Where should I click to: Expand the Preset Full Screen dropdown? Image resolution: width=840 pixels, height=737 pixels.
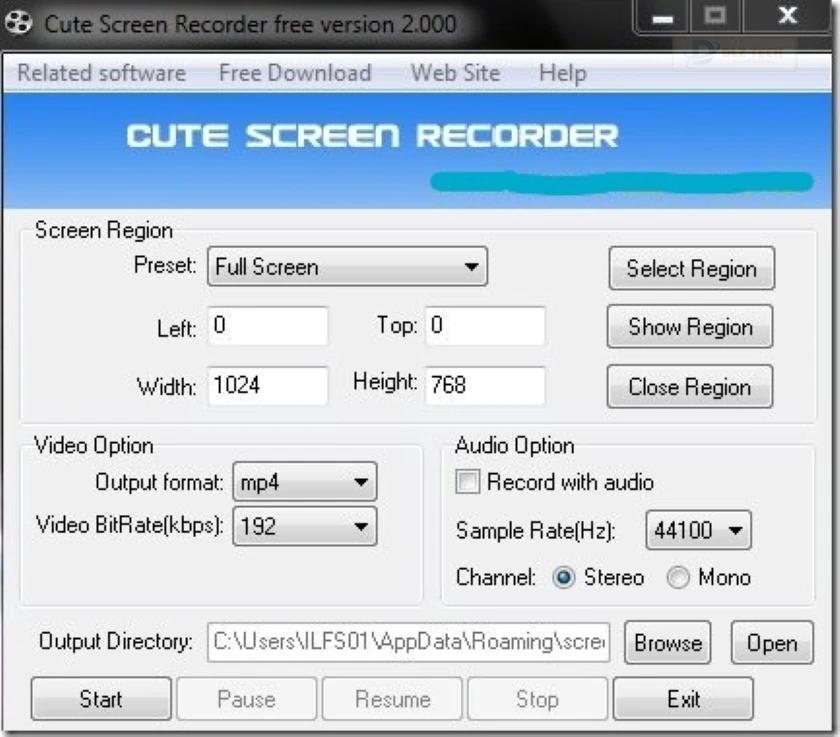pos(347,266)
